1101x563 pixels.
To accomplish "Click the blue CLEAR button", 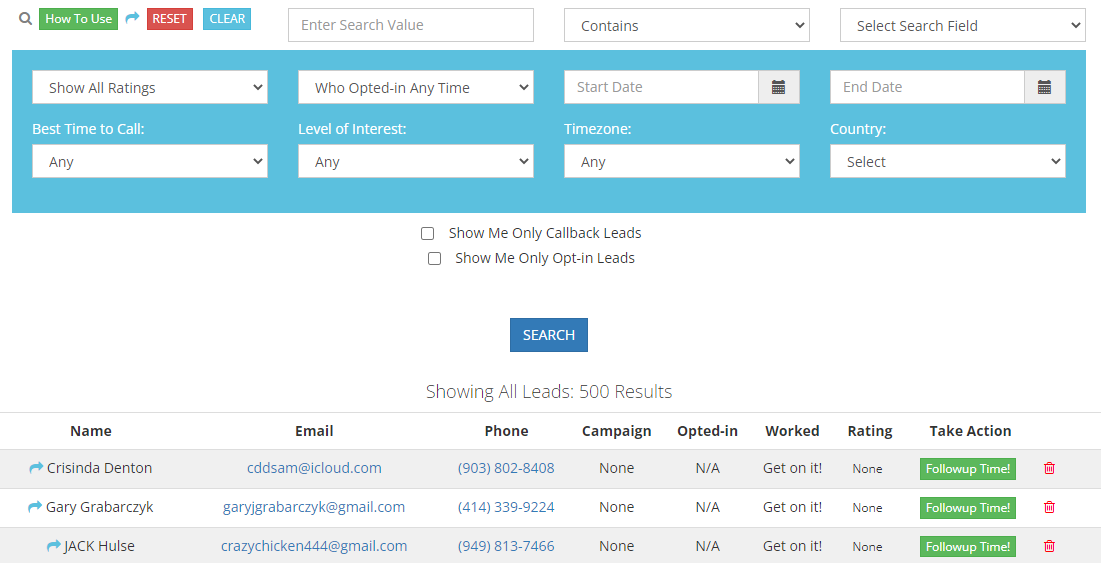I will click(x=227, y=19).
